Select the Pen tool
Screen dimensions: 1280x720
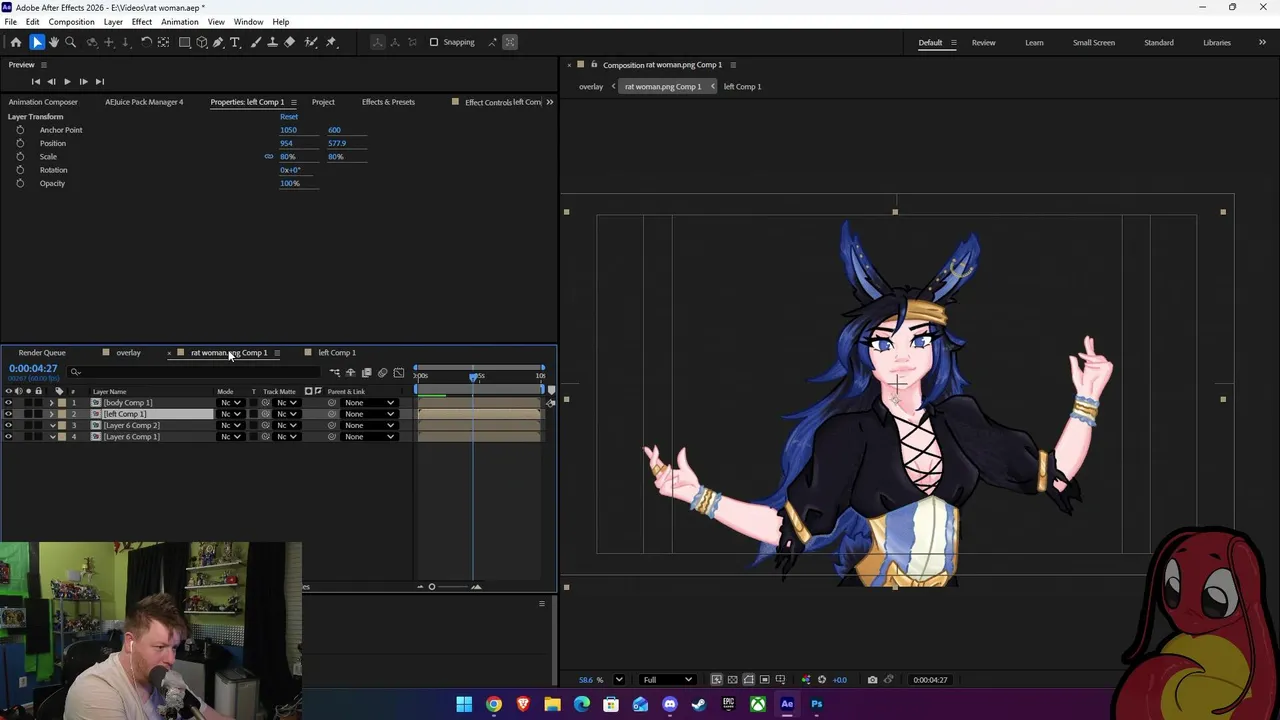(218, 42)
